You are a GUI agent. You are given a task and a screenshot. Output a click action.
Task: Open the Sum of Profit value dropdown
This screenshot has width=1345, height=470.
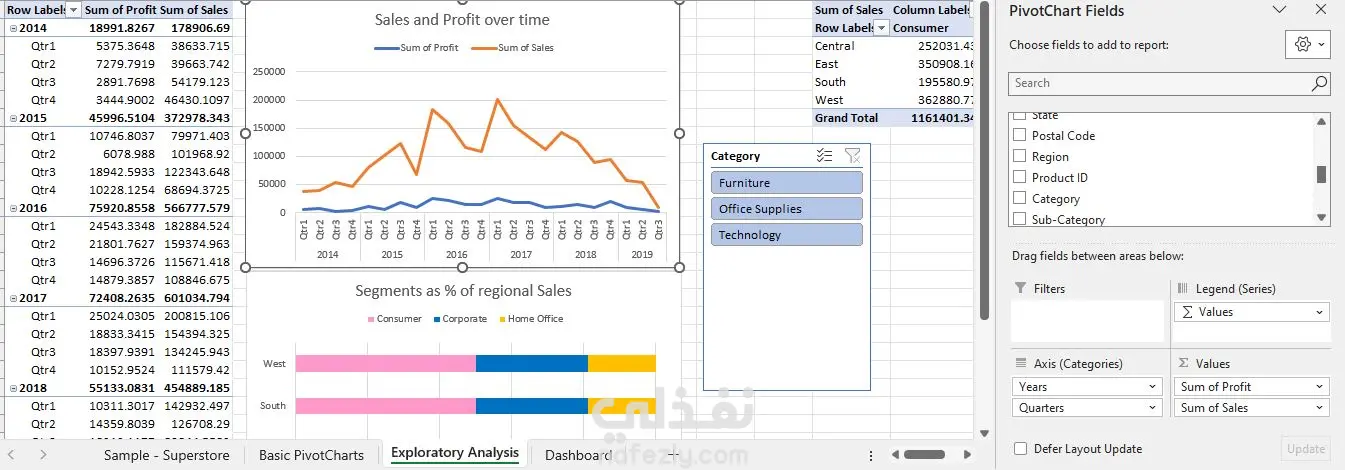(x=1320, y=387)
